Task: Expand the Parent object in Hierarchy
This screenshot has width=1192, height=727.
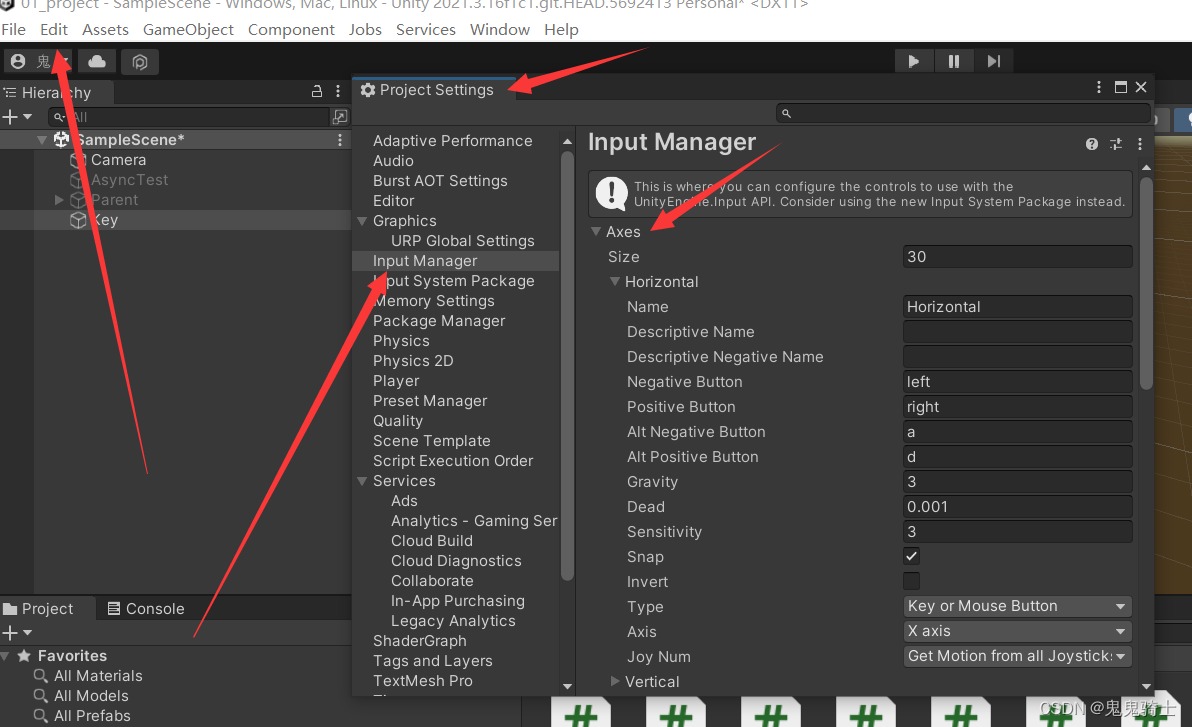Action: 59,200
